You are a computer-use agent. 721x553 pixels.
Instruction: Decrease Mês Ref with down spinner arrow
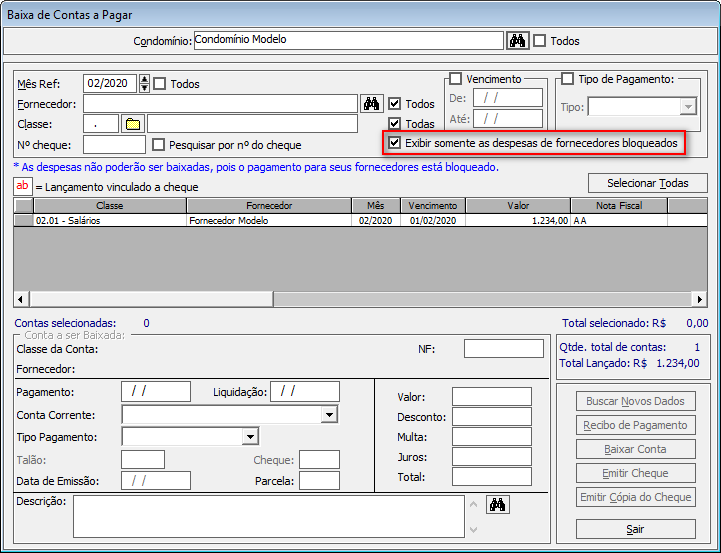[145, 88]
